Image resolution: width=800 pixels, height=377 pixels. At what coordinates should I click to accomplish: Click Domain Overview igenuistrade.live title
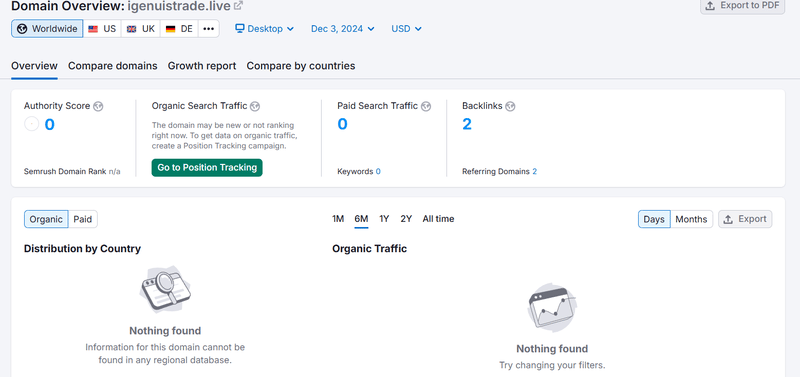point(120,6)
